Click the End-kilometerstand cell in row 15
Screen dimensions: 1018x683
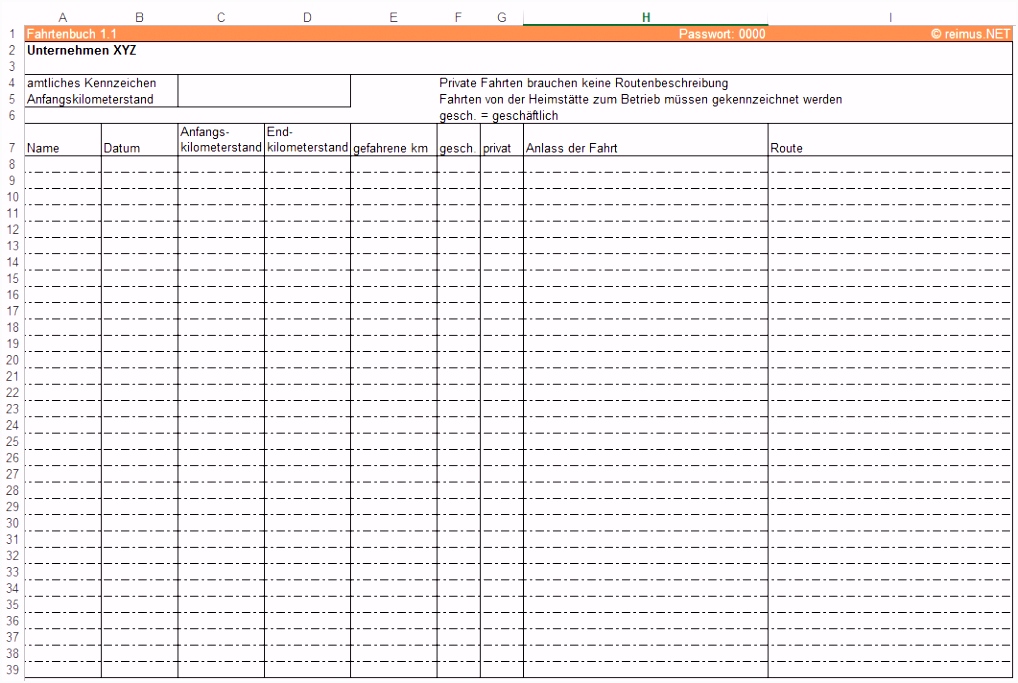tap(307, 279)
